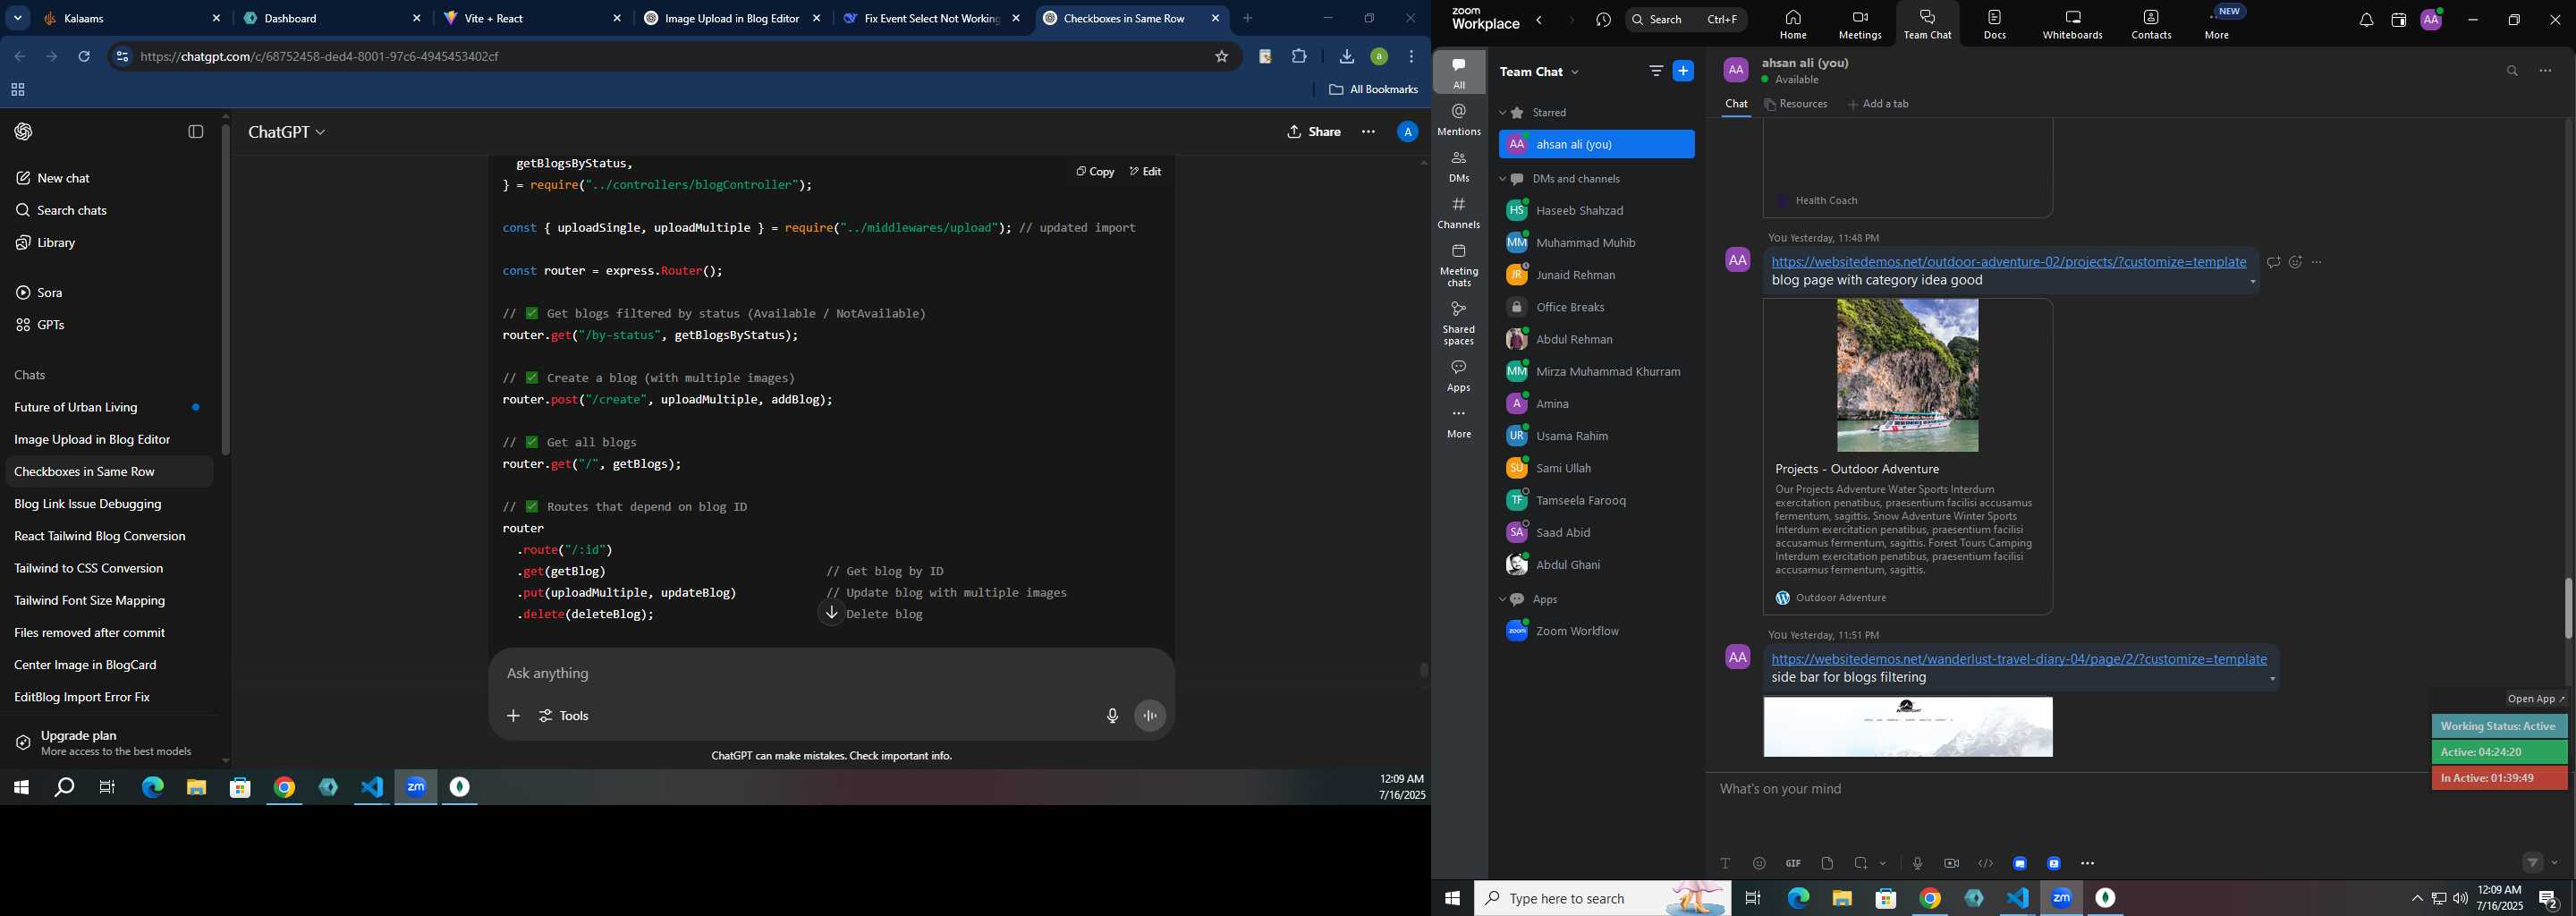Image resolution: width=2576 pixels, height=916 pixels.
Task: Open Chrome tab search dropdown
Action: tap(18, 18)
